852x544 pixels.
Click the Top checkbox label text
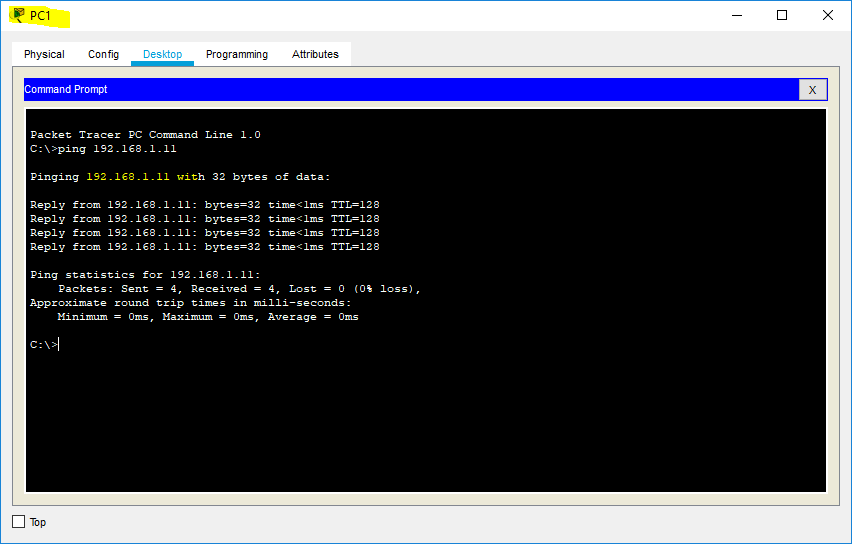point(38,522)
